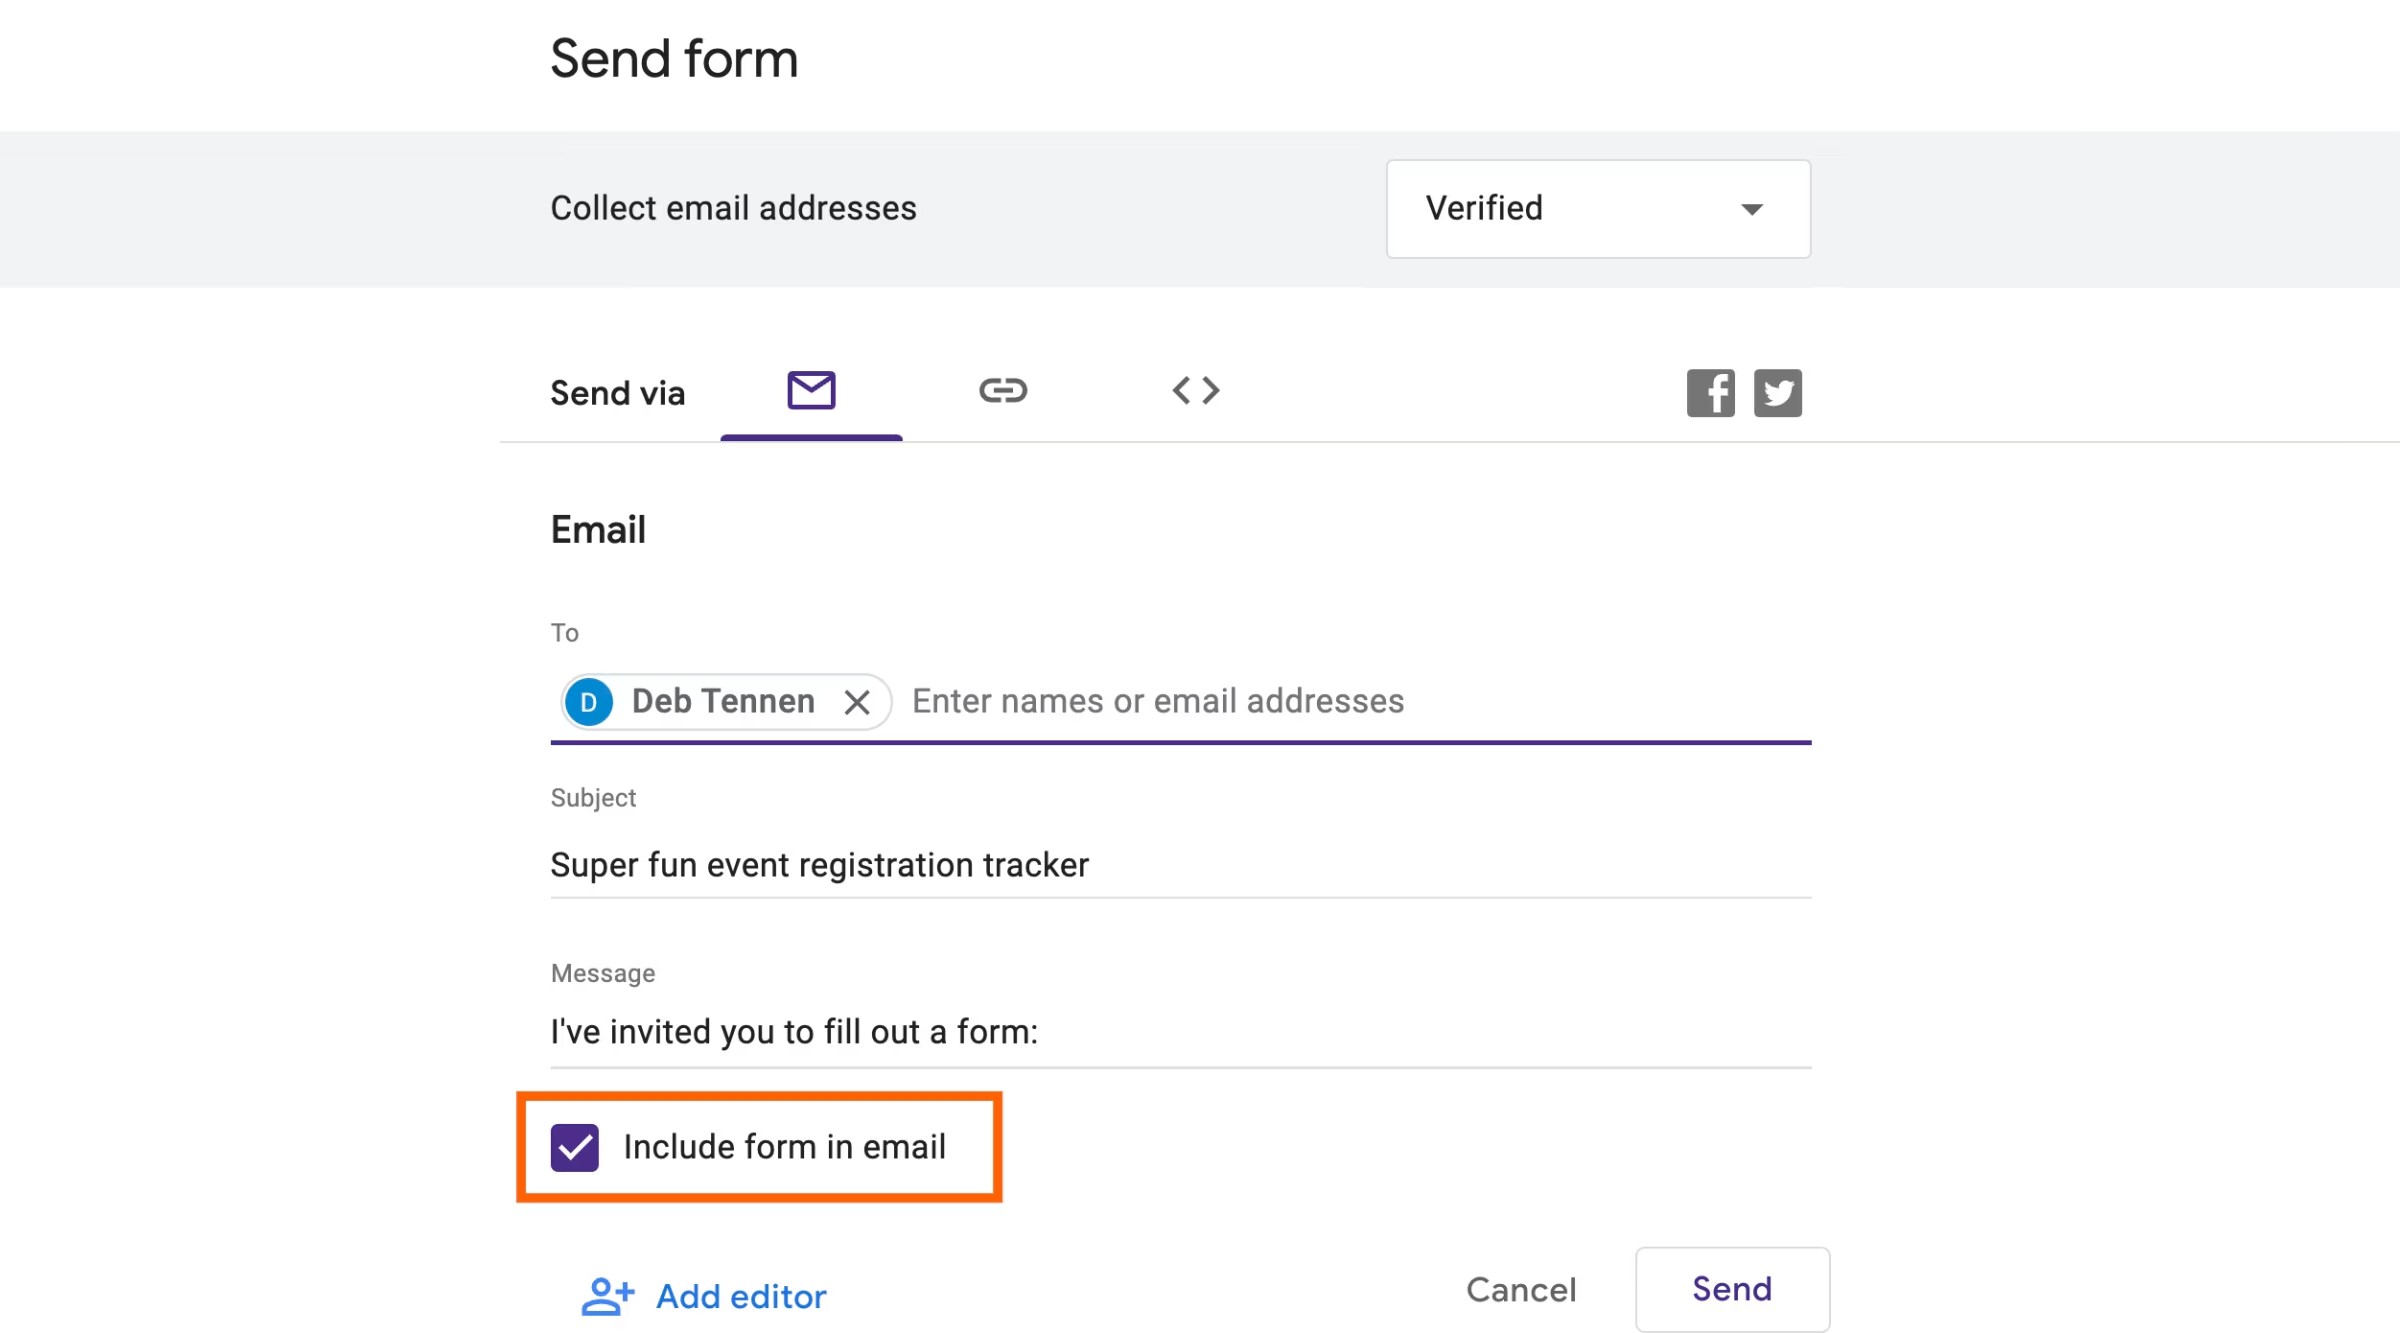Remove Deb Tennen recipient chip
Image resolution: width=2400 pixels, height=1333 pixels.
click(856, 702)
